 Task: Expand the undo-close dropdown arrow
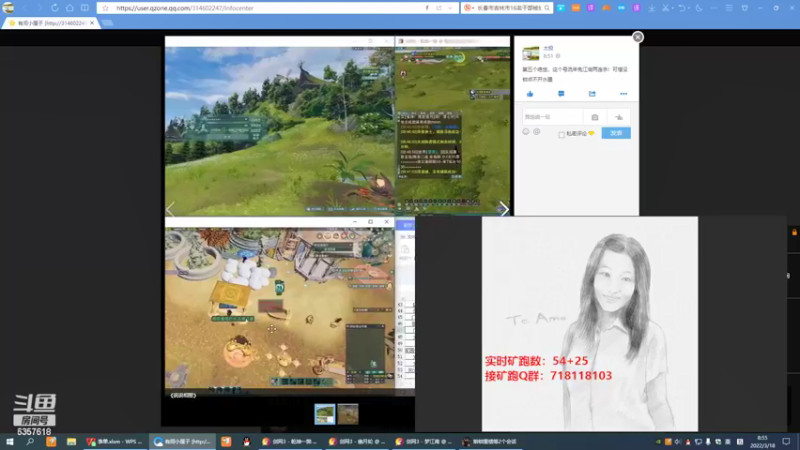tap(689, 8)
